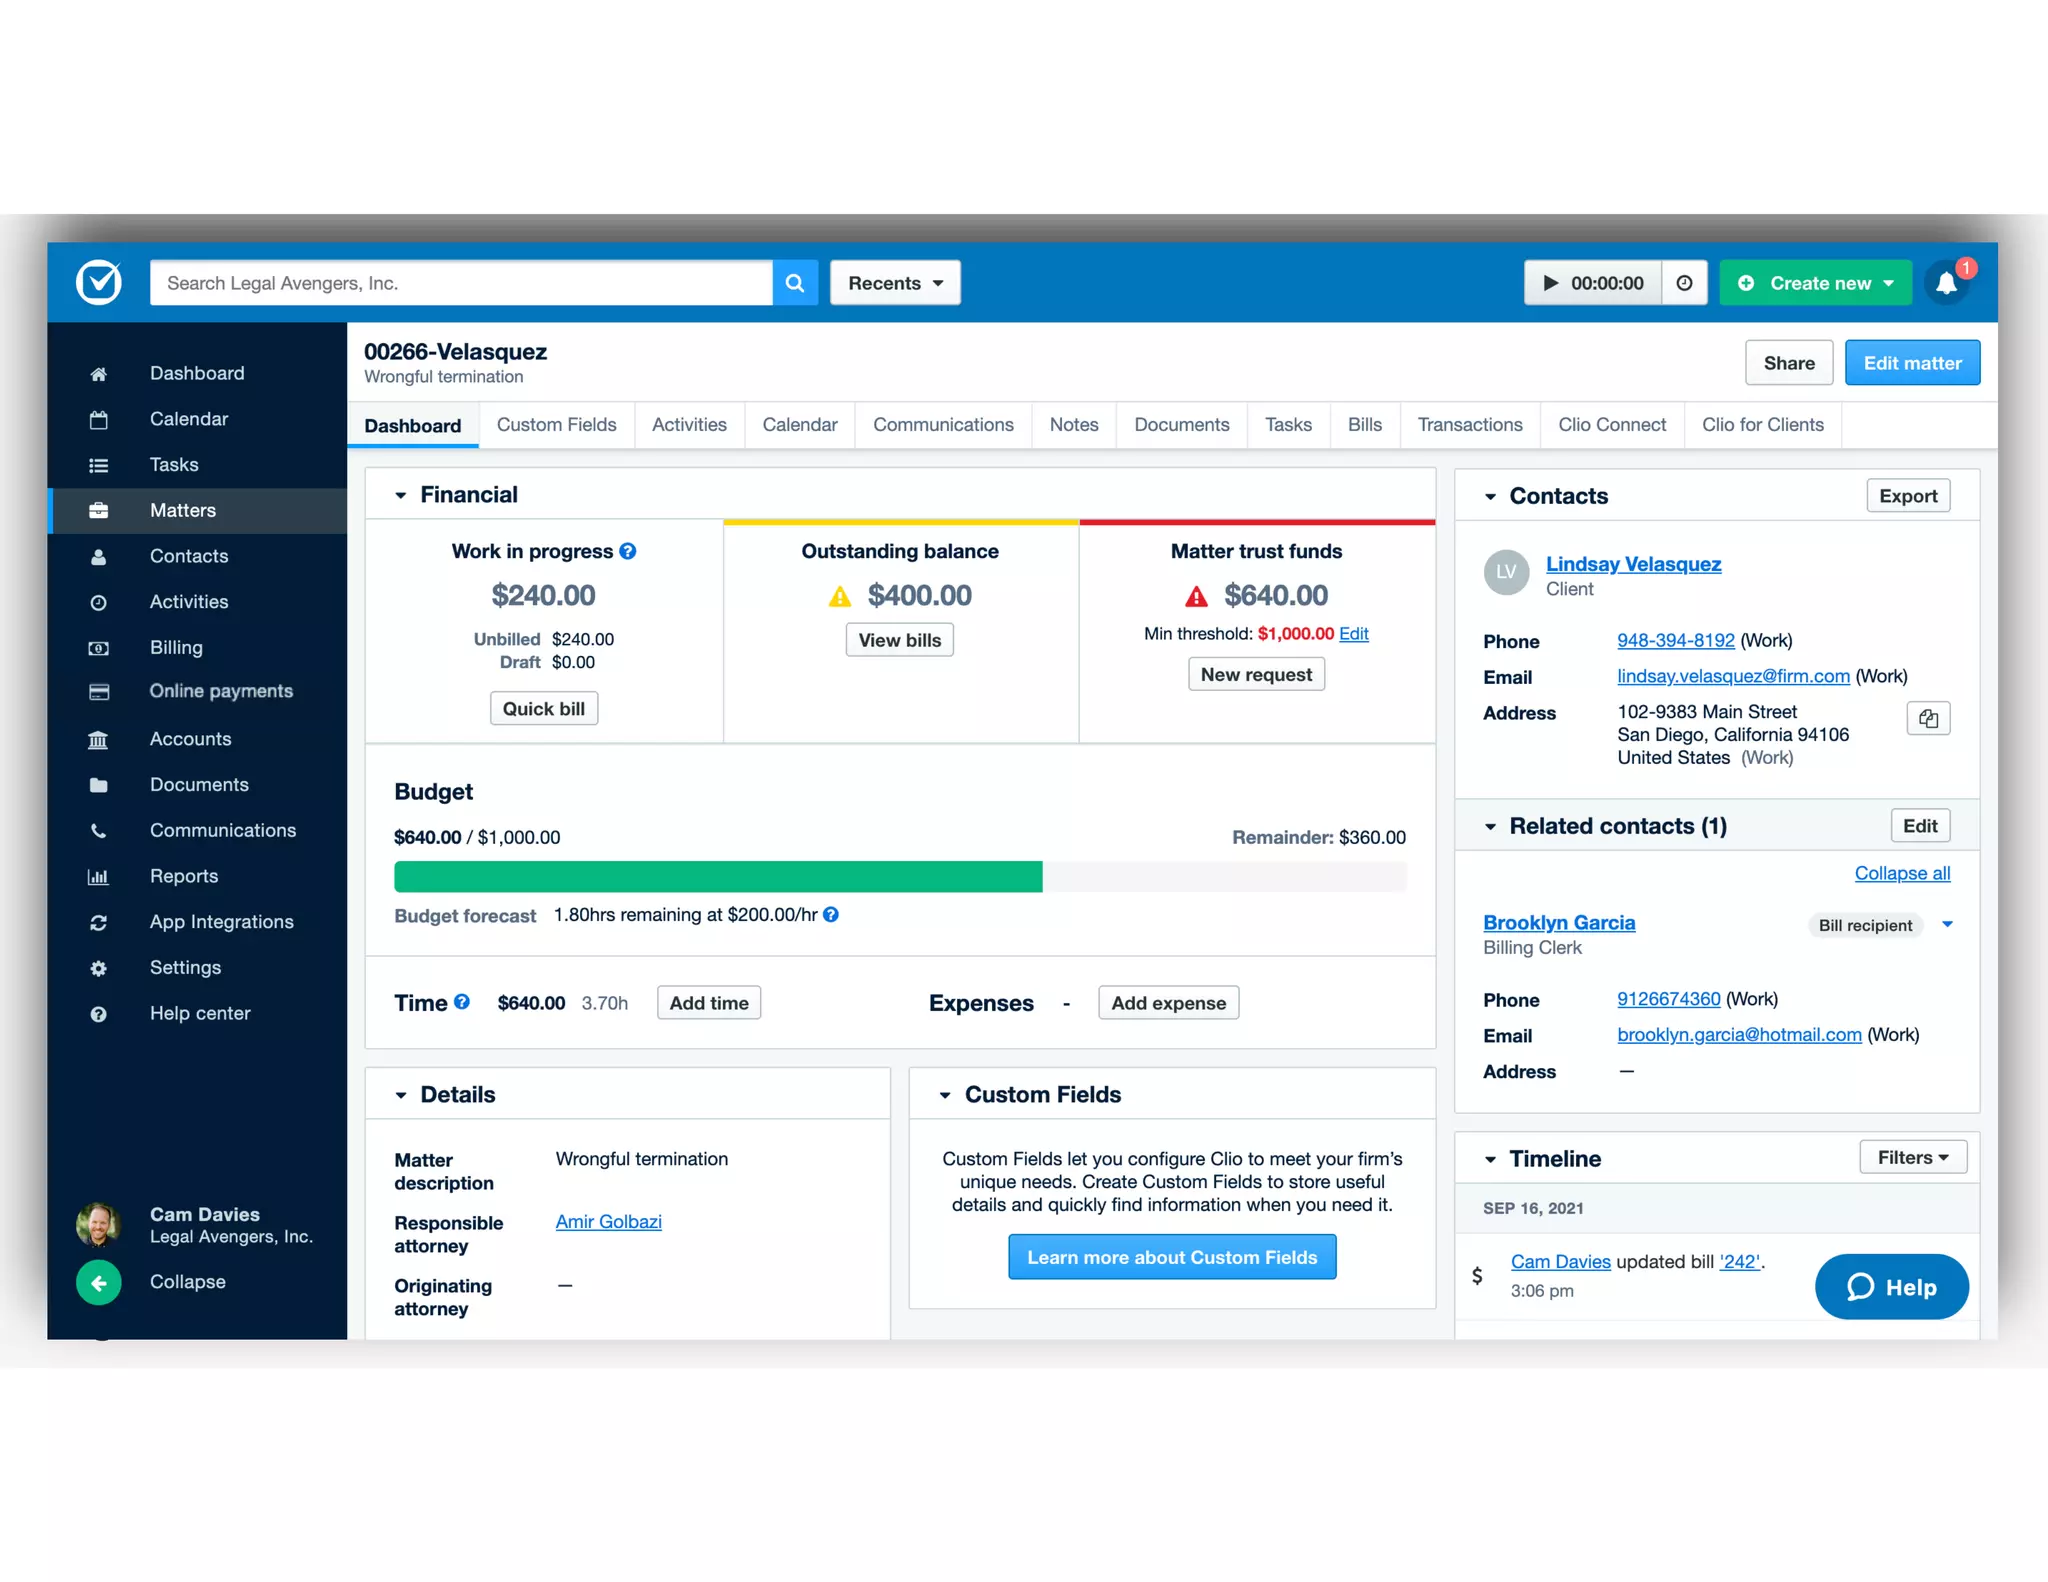
Task: Collapse the Related contacts section
Action: [x=1490, y=827]
